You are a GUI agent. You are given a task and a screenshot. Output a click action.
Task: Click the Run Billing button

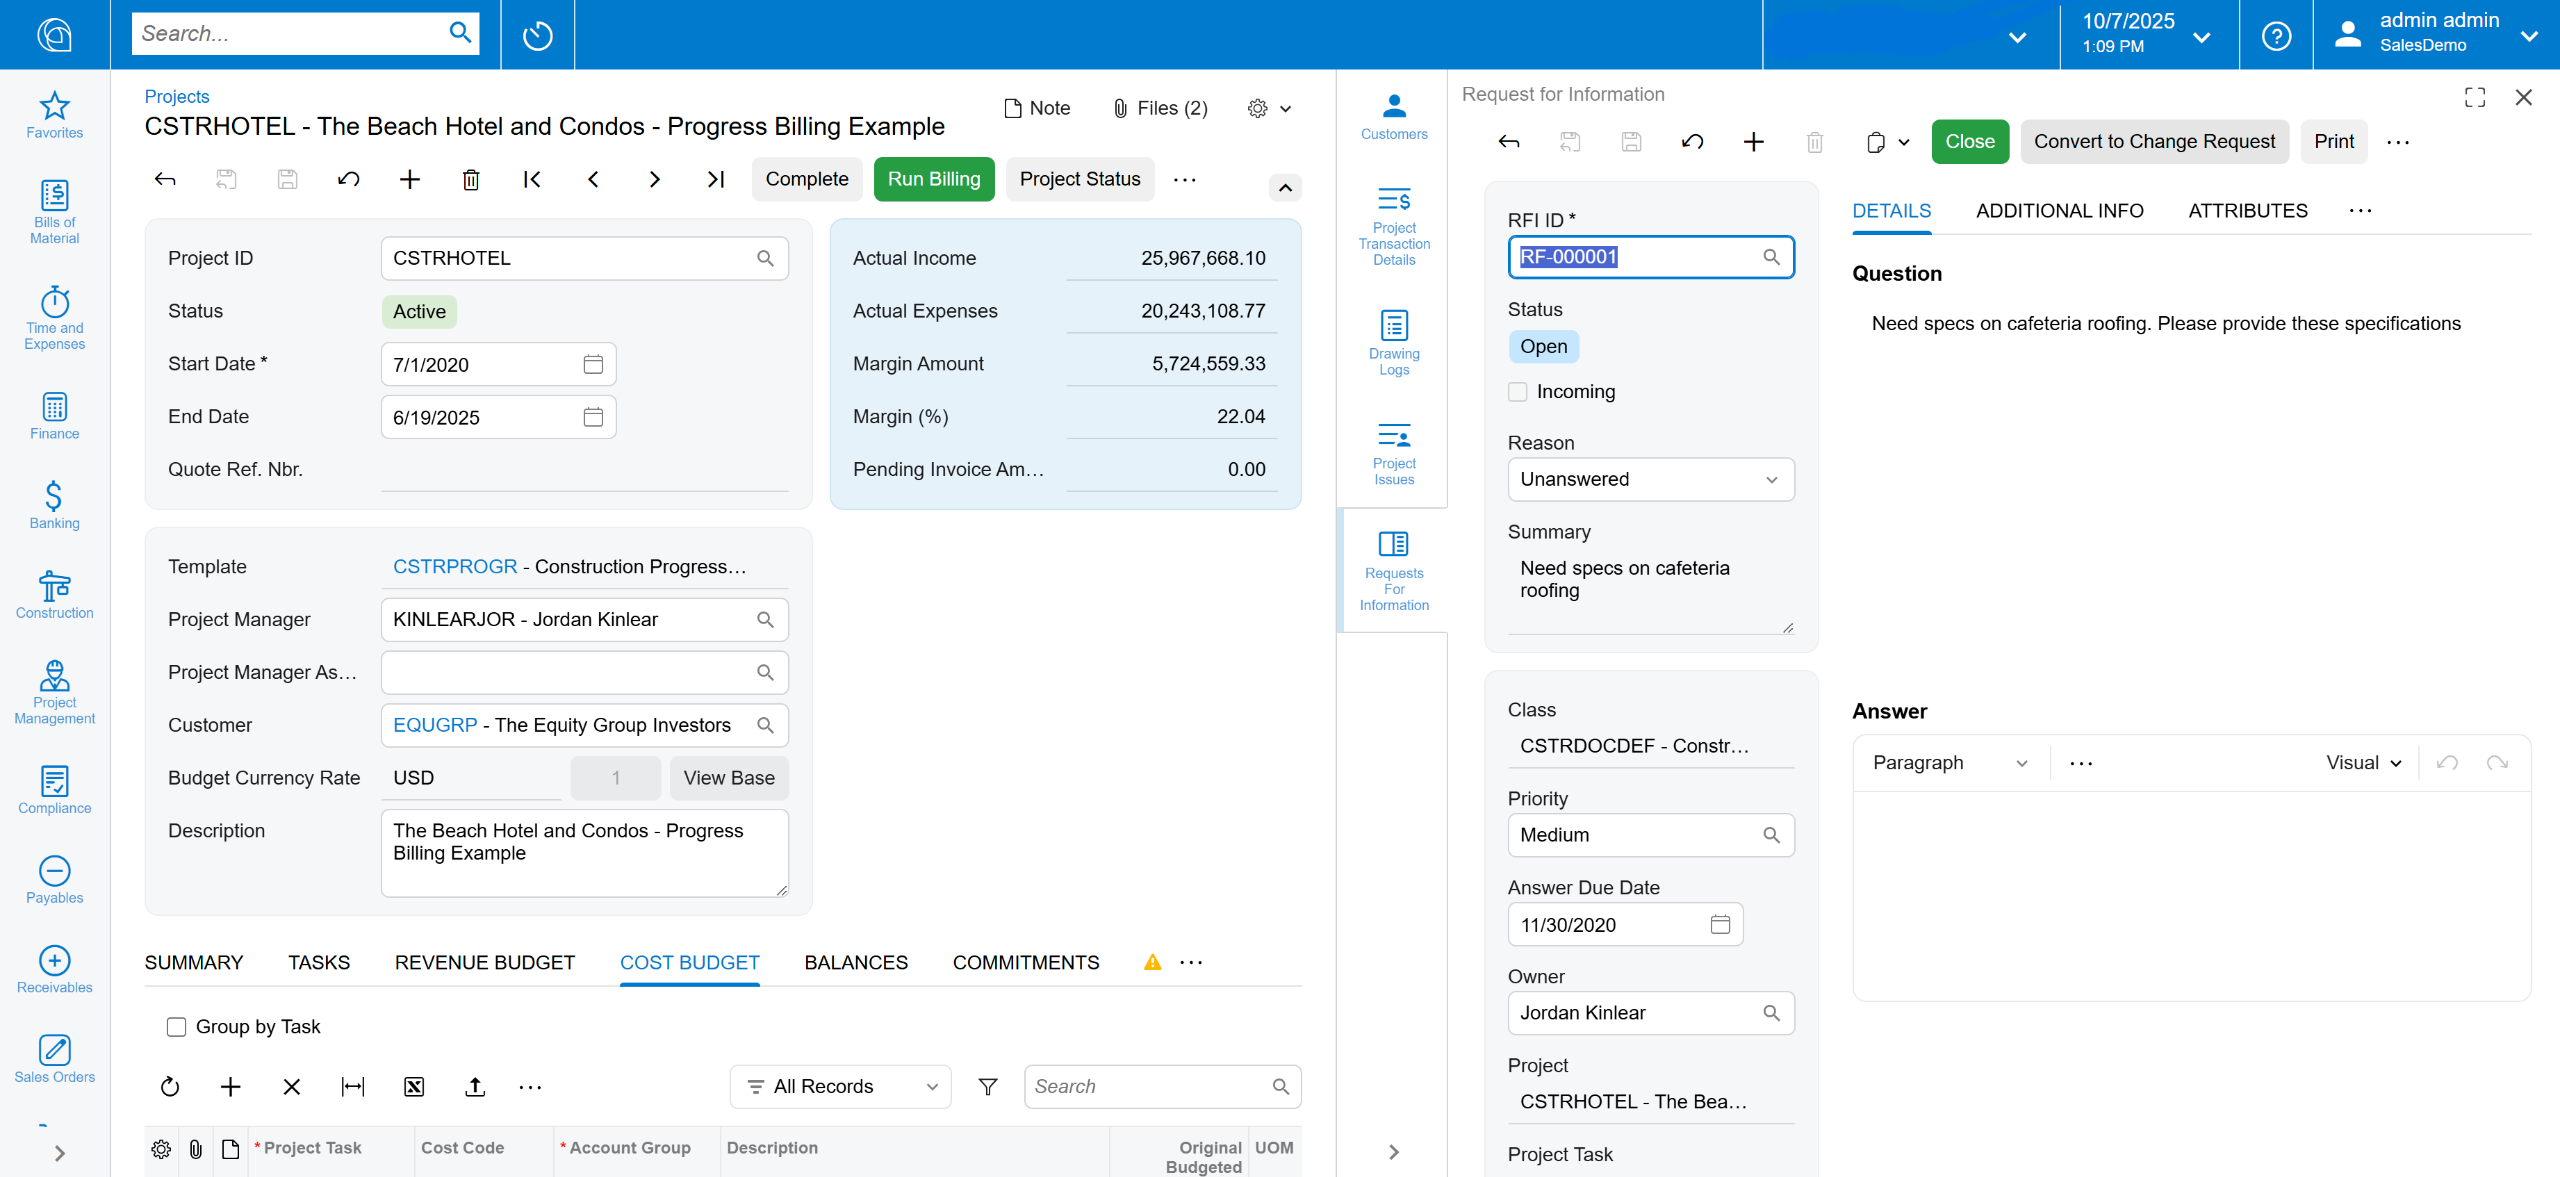[x=933, y=180]
